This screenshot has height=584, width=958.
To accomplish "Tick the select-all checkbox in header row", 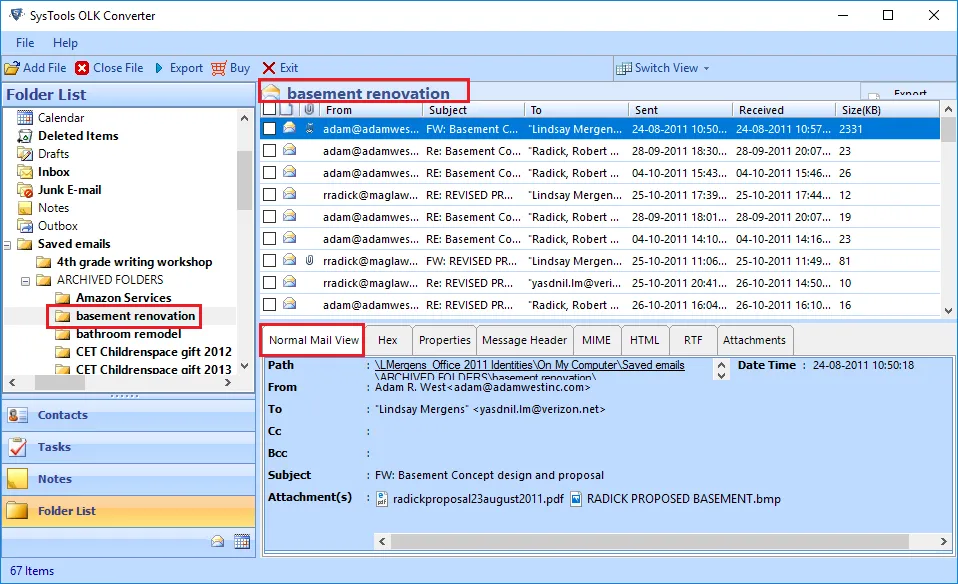I will pos(269,109).
